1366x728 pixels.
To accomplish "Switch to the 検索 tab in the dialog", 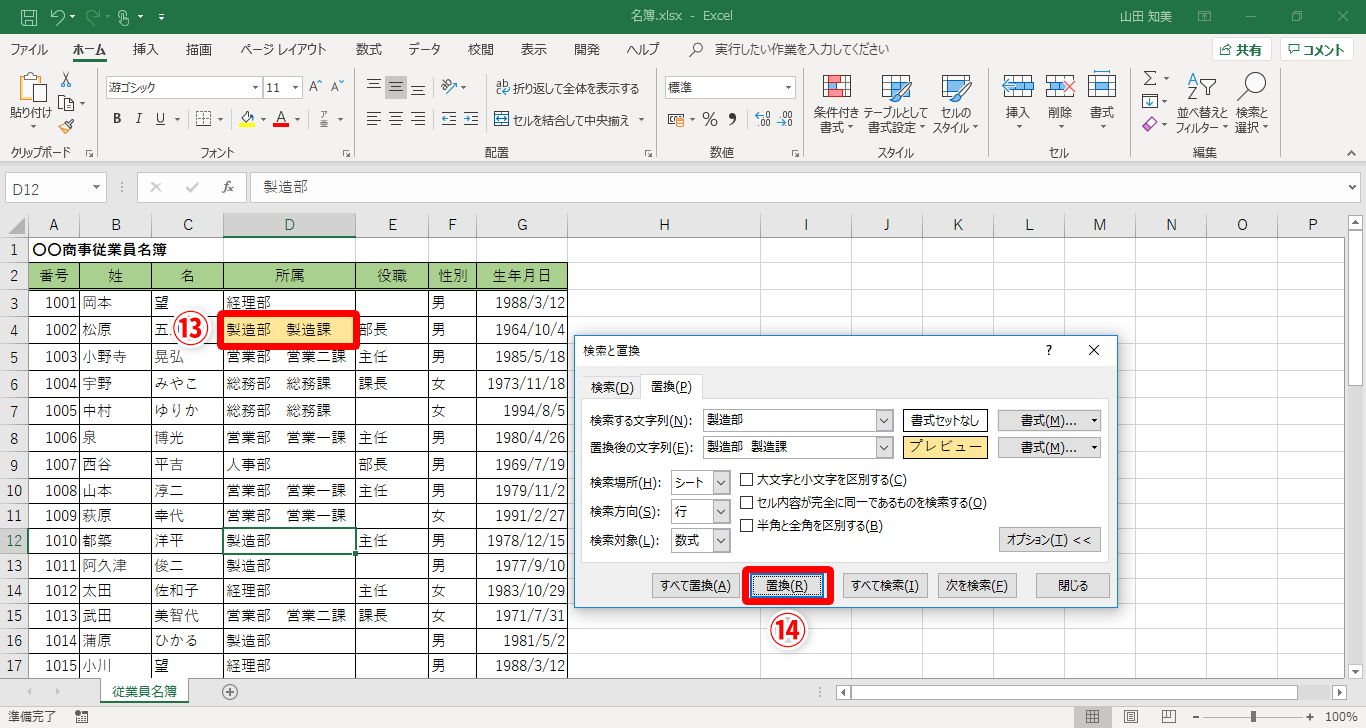I will coord(612,387).
